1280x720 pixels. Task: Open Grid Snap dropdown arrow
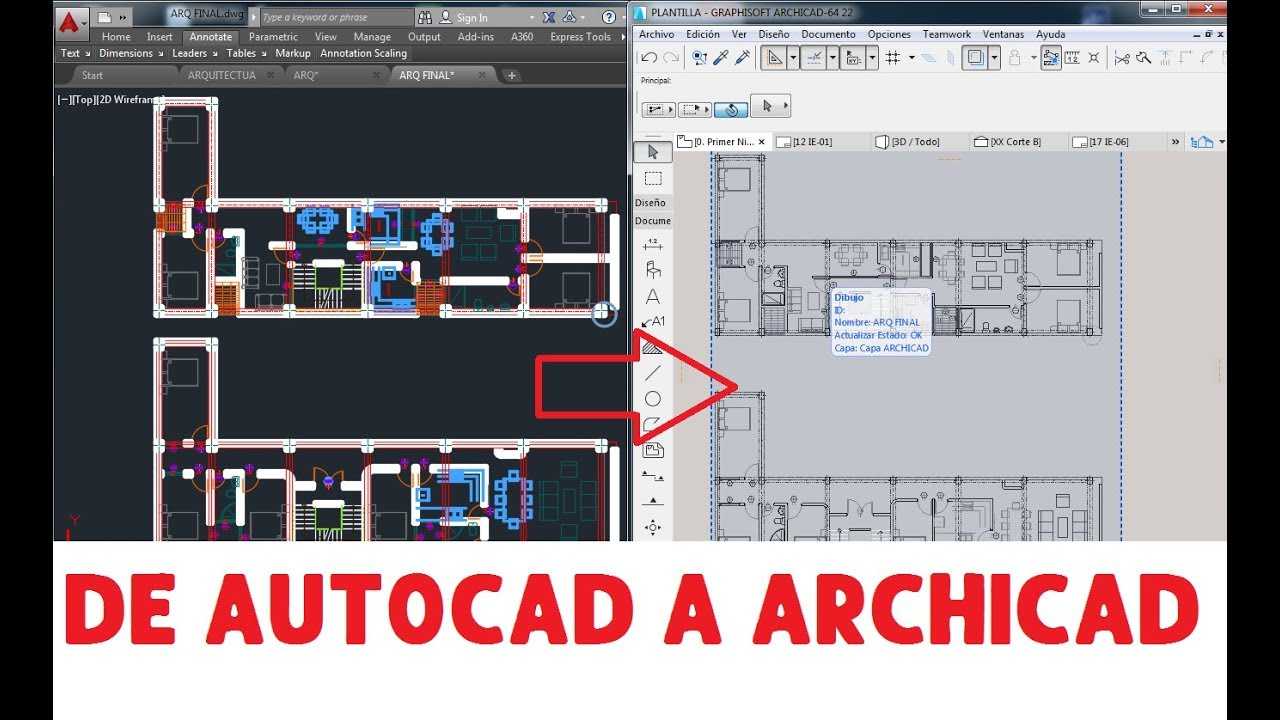[x=912, y=58]
